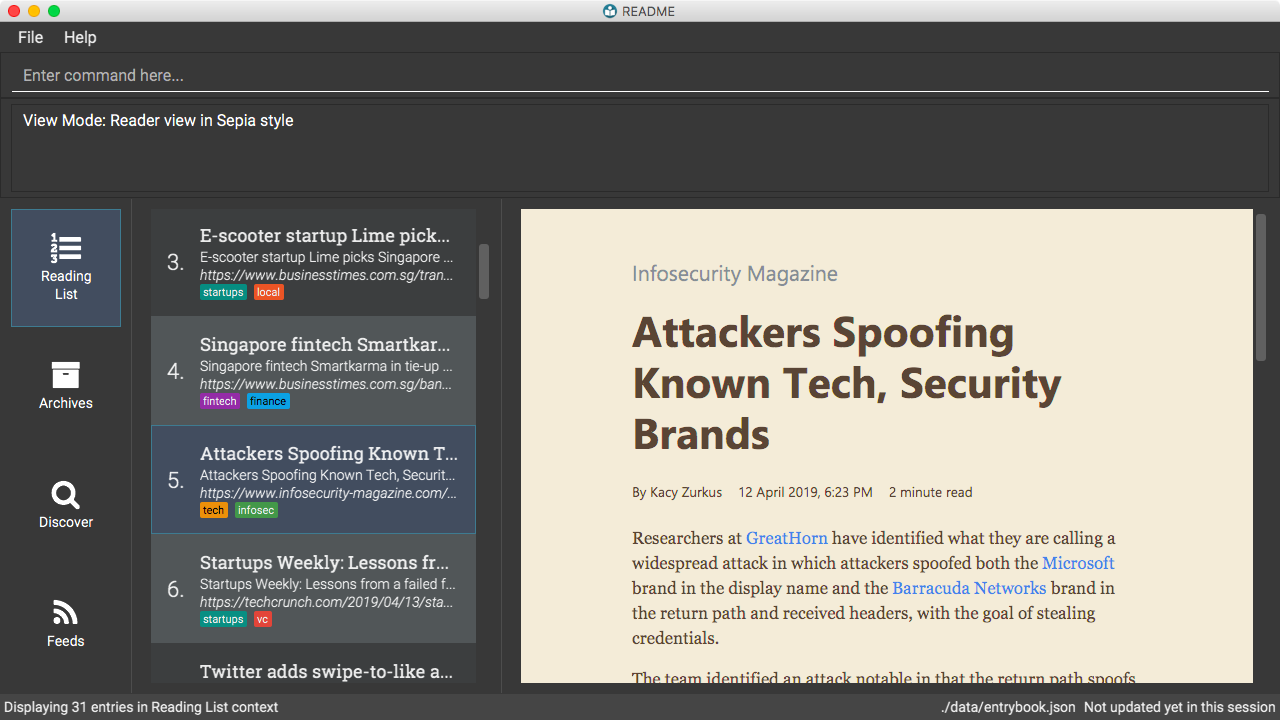The width and height of the screenshot is (1280, 720).
Task: Click the 'infosec' tag
Action: [x=256, y=510]
